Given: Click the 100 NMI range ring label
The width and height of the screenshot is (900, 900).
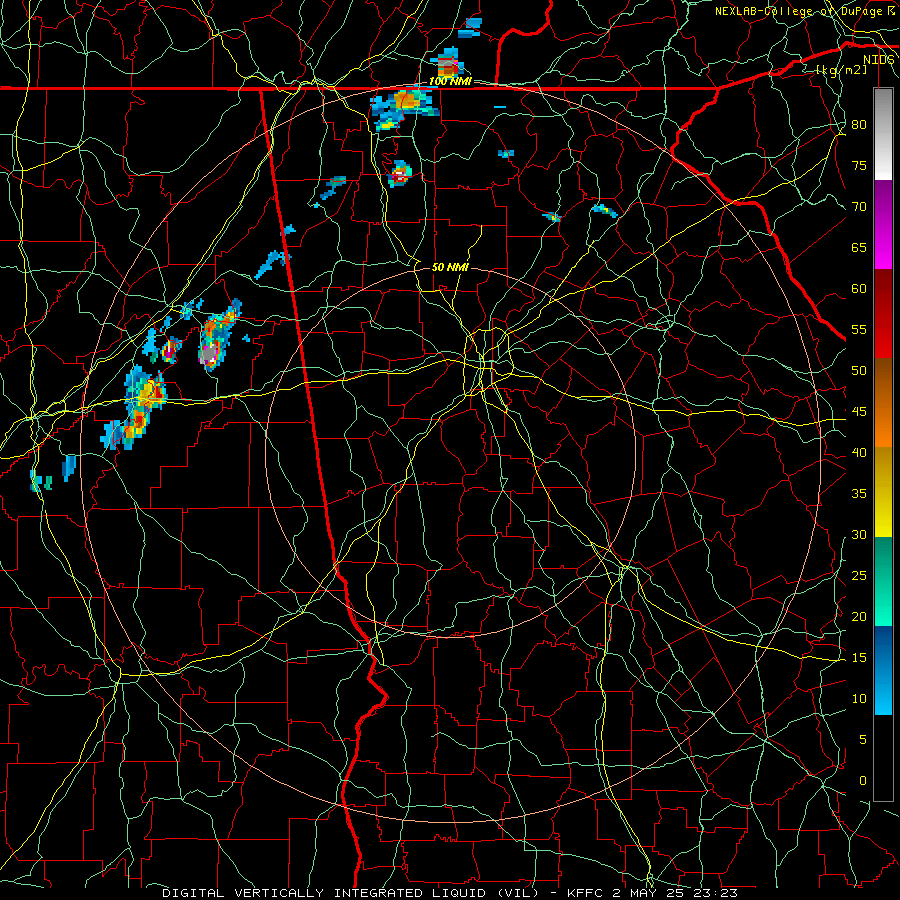Looking at the screenshot, I should pyautogui.click(x=450, y=81).
